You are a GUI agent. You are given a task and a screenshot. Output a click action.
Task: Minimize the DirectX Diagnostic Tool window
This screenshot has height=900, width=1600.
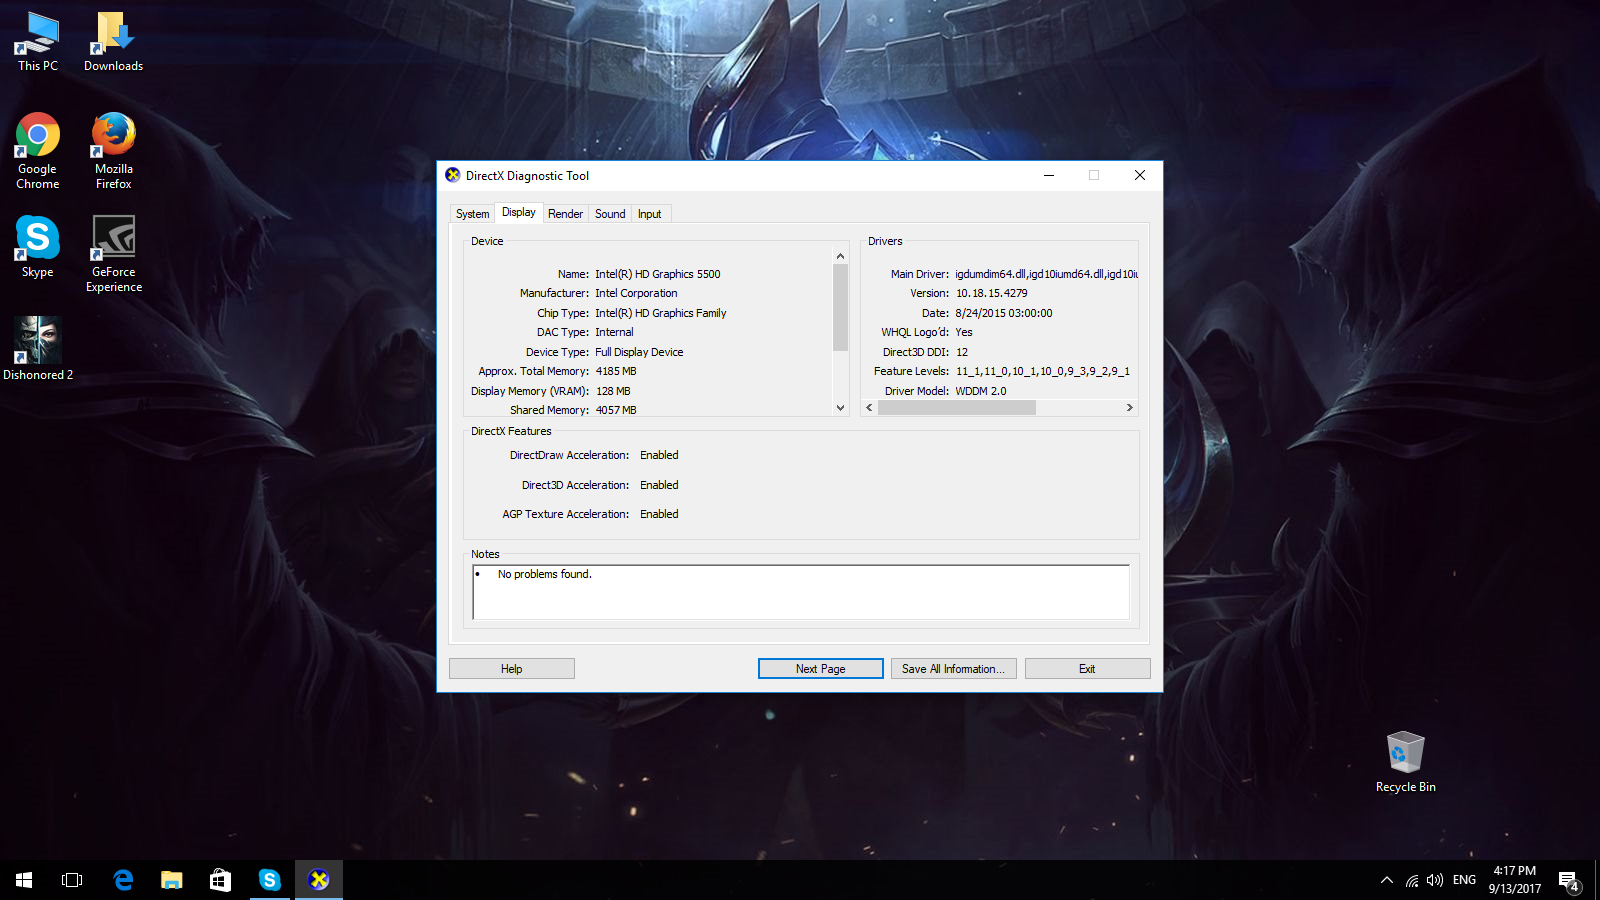click(x=1049, y=175)
